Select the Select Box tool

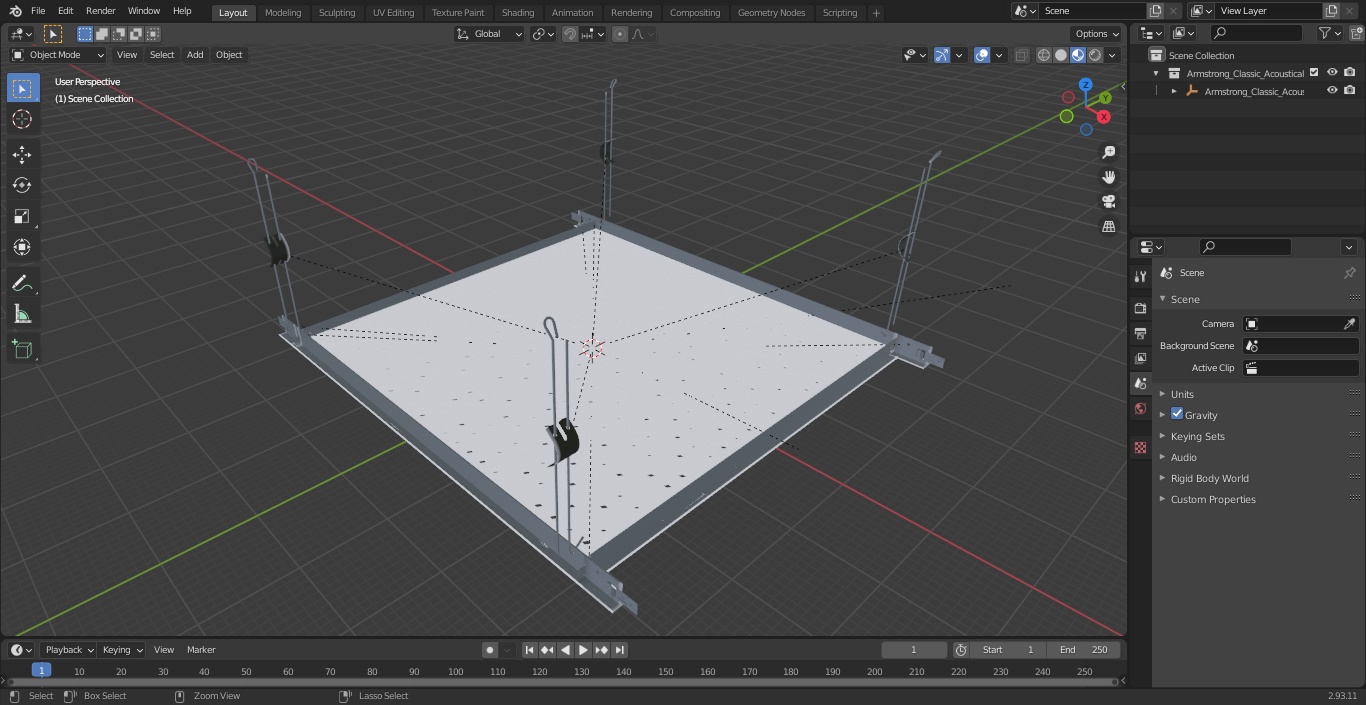pos(22,89)
